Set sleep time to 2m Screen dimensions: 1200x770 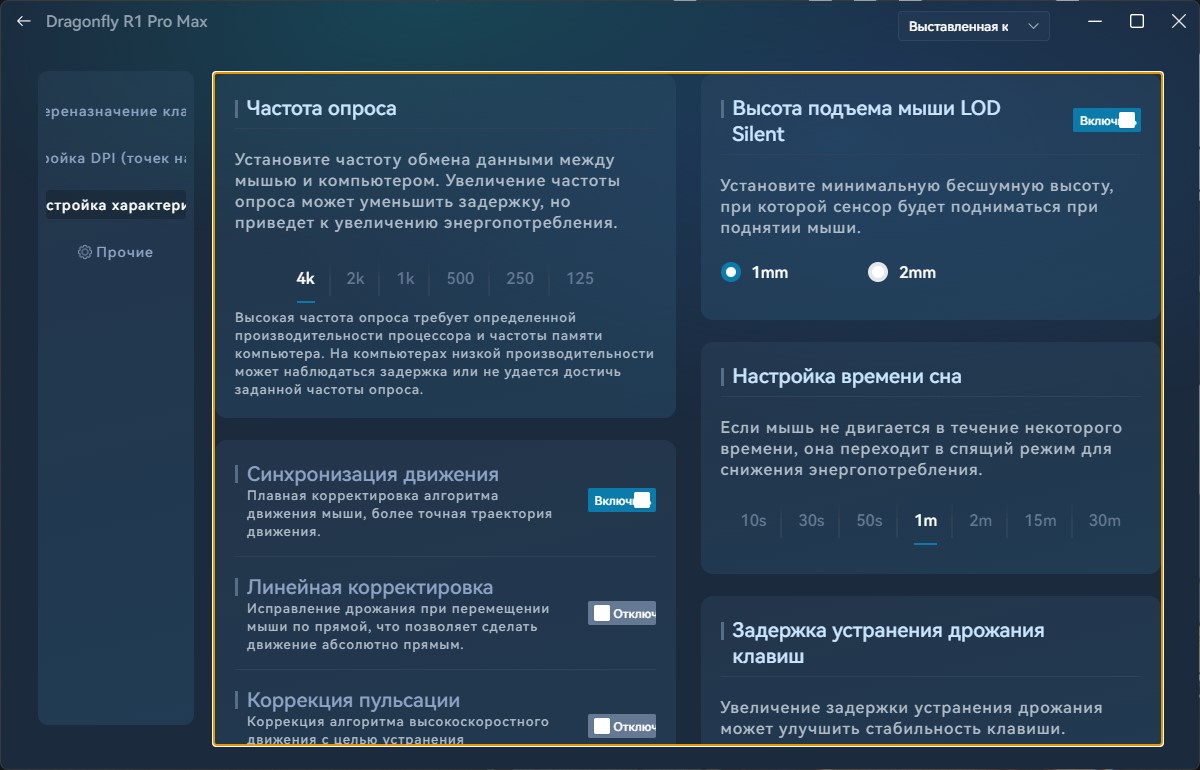point(981,521)
